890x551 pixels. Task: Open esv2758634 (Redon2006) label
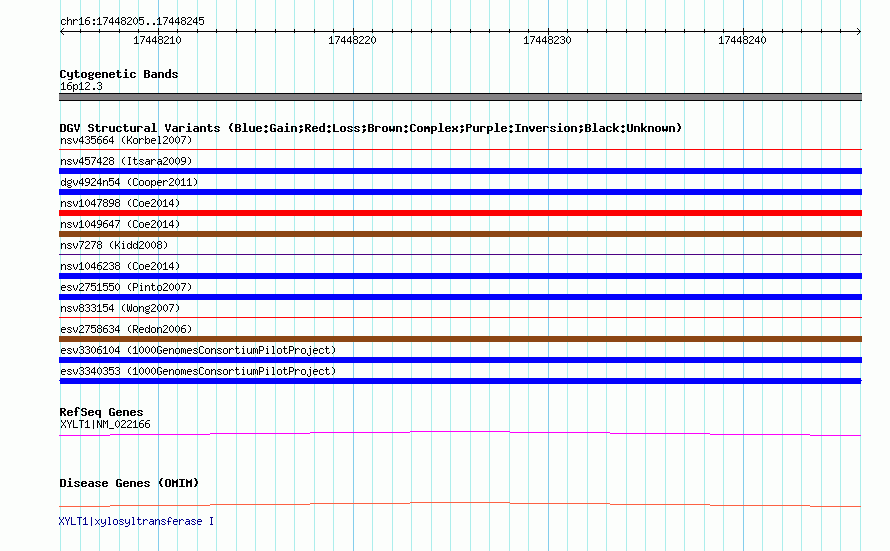(126, 329)
